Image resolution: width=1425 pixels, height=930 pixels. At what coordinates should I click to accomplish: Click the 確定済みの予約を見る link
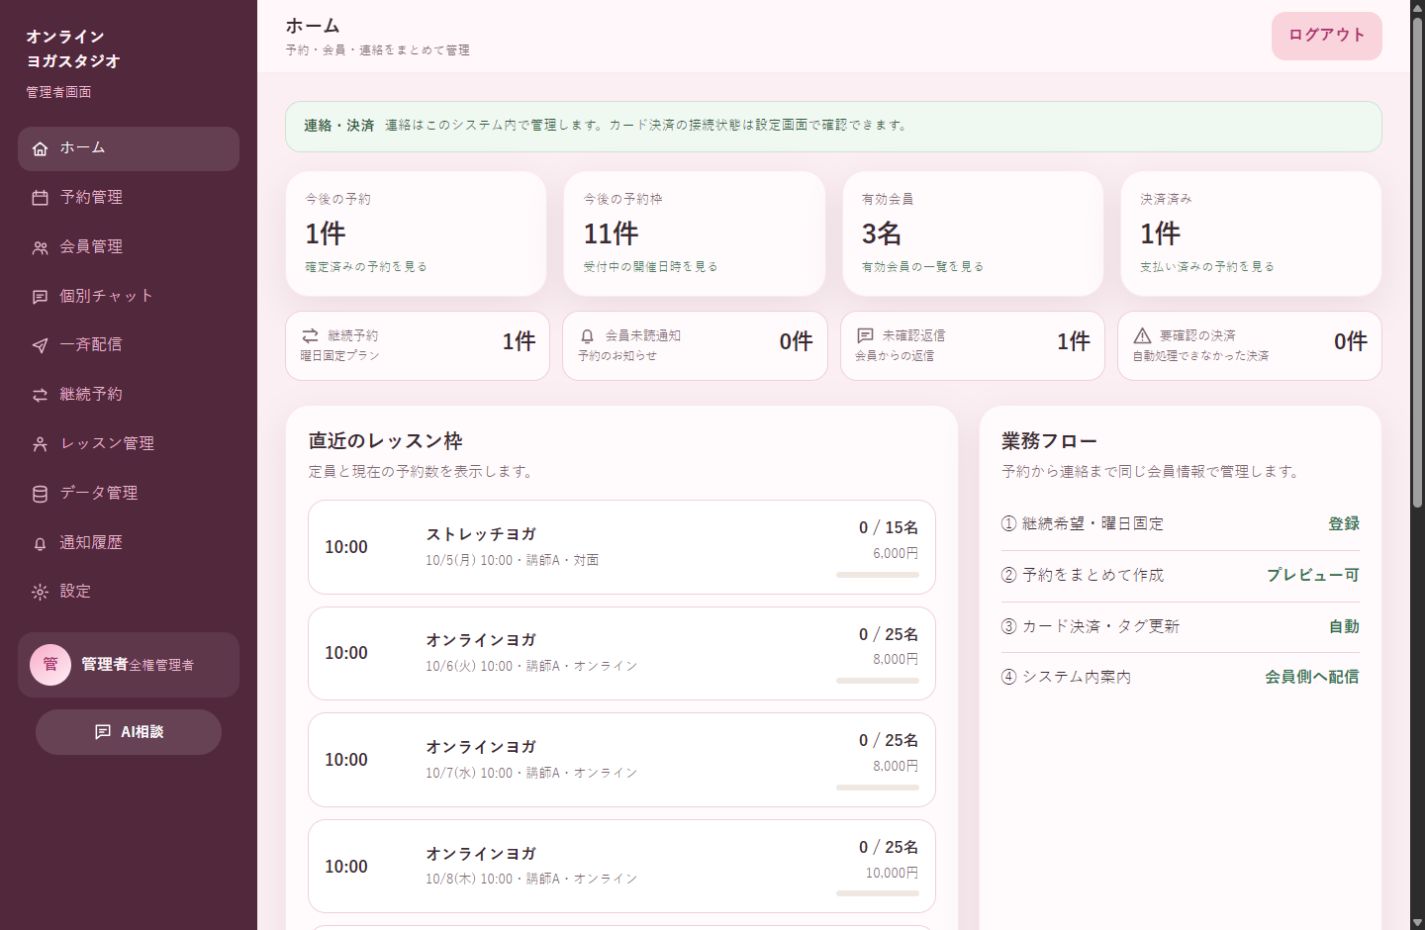pos(366,267)
